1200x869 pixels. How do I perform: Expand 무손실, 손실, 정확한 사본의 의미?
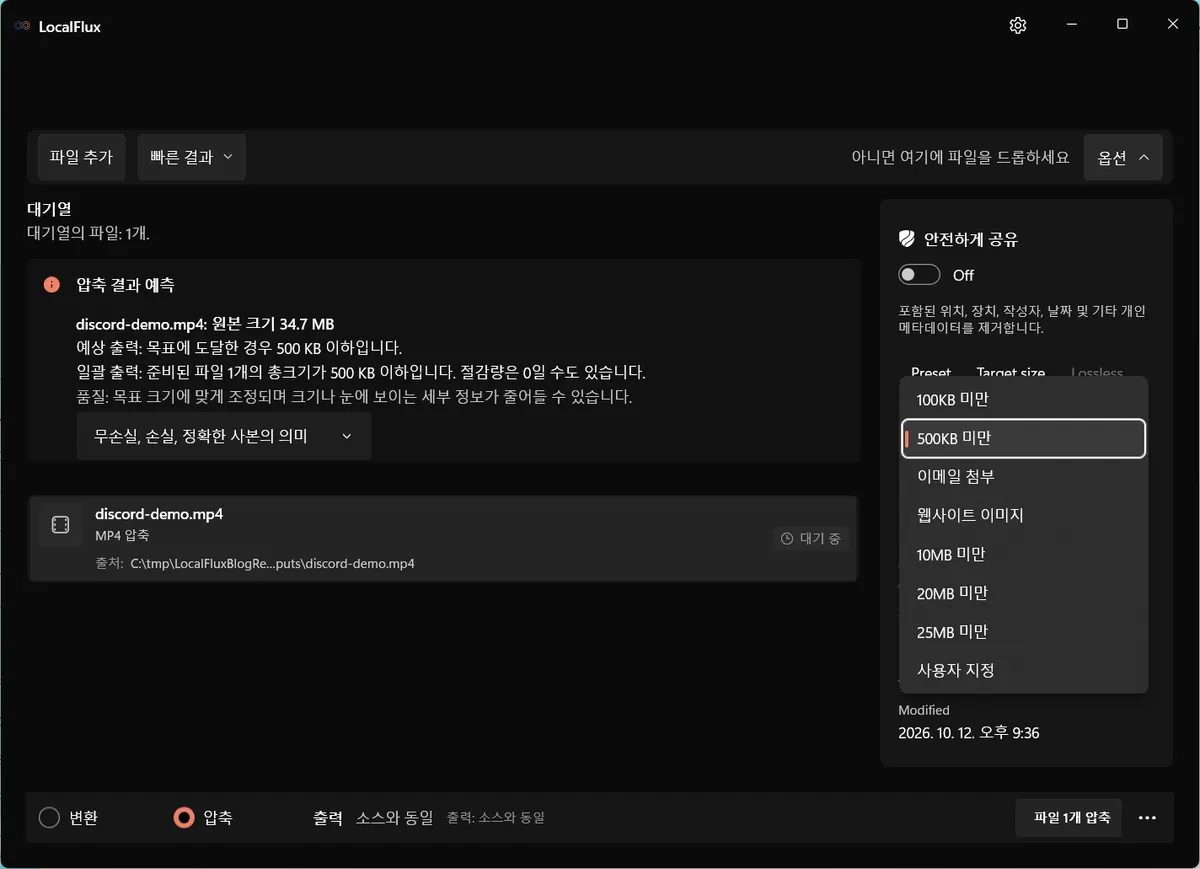pyautogui.click(x=224, y=436)
